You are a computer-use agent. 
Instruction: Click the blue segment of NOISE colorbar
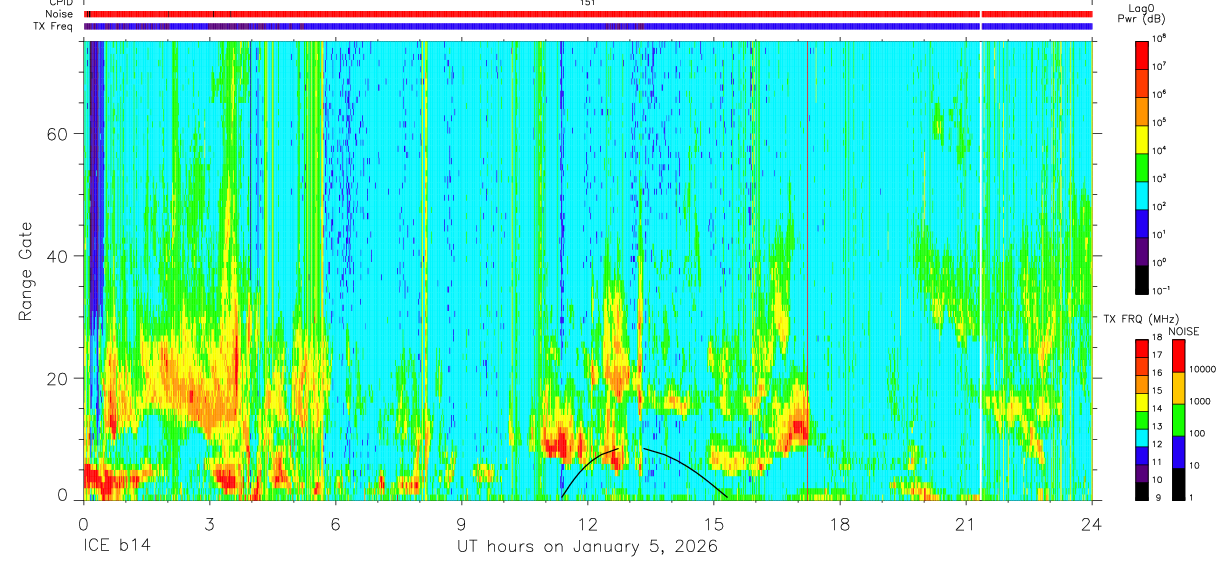[1179, 452]
